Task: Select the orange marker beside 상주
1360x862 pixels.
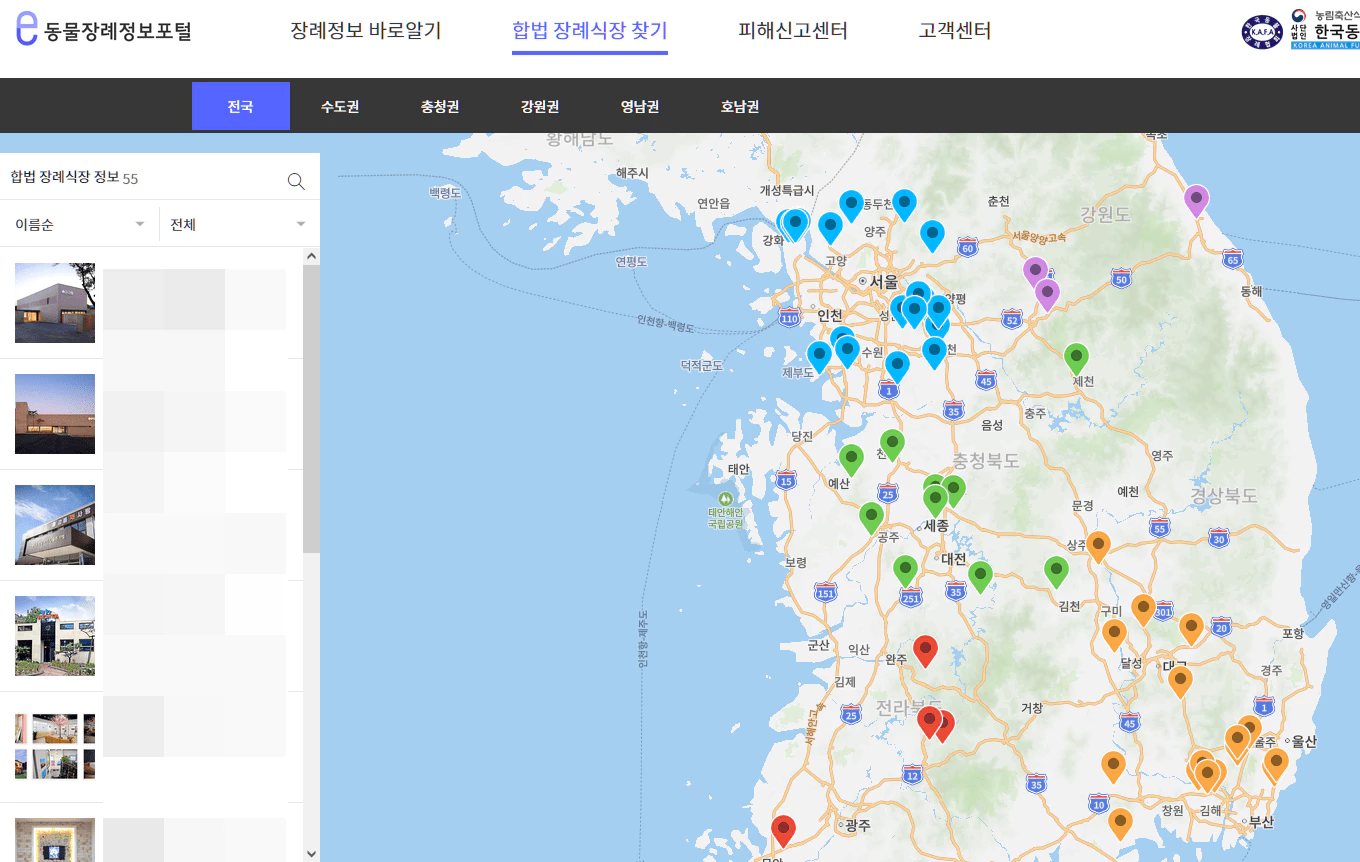Action: pos(1099,548)
